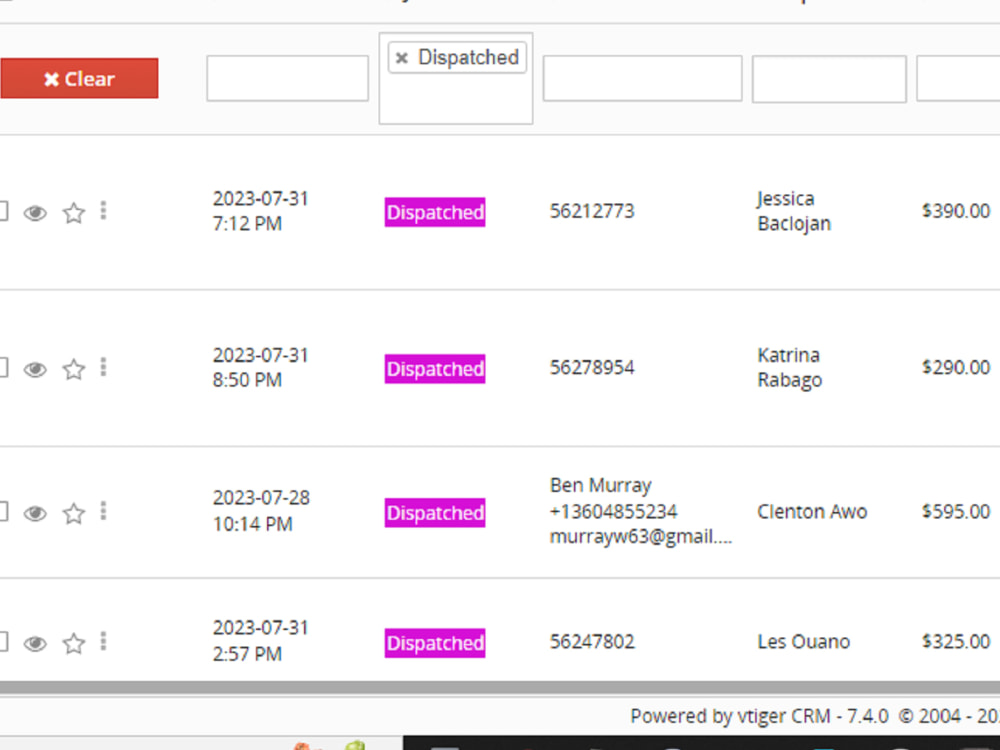Click the amount $290.00
1000x750 pixels.
(x=955, y=367)
